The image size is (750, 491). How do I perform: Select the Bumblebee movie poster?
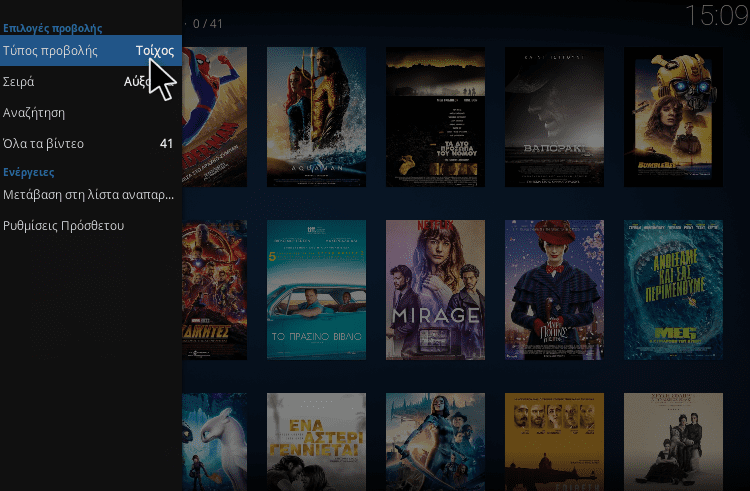673,117
